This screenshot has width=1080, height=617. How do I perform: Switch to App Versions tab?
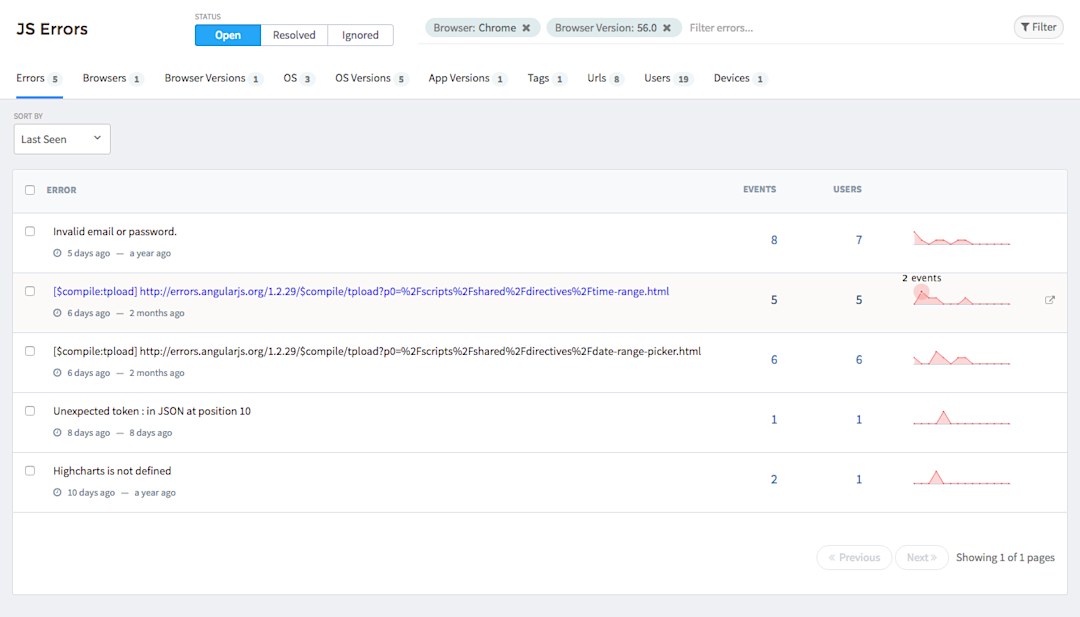(x=468, y=79)
